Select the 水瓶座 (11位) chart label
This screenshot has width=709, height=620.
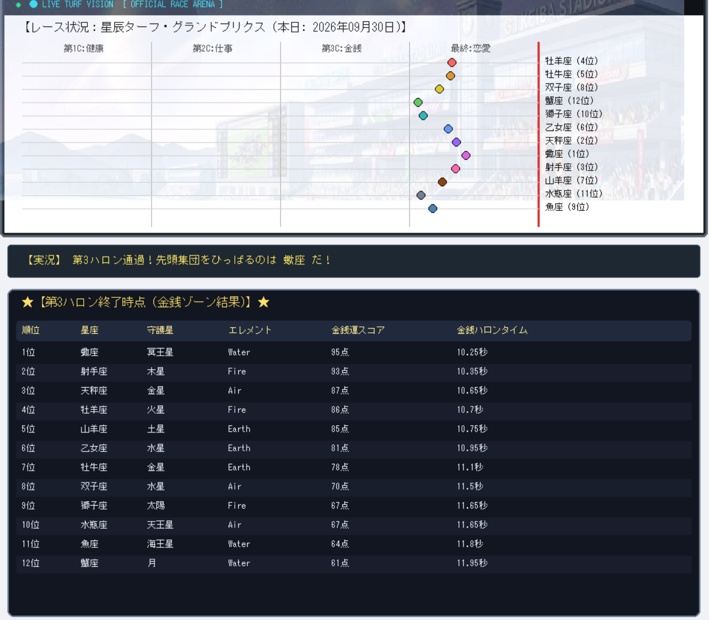[574, 194]
